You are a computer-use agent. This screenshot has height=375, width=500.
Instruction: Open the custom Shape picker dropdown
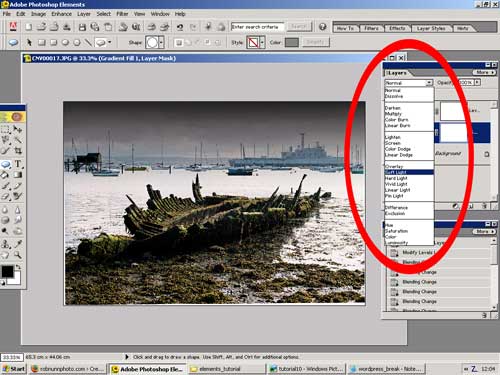pos(161,42)
